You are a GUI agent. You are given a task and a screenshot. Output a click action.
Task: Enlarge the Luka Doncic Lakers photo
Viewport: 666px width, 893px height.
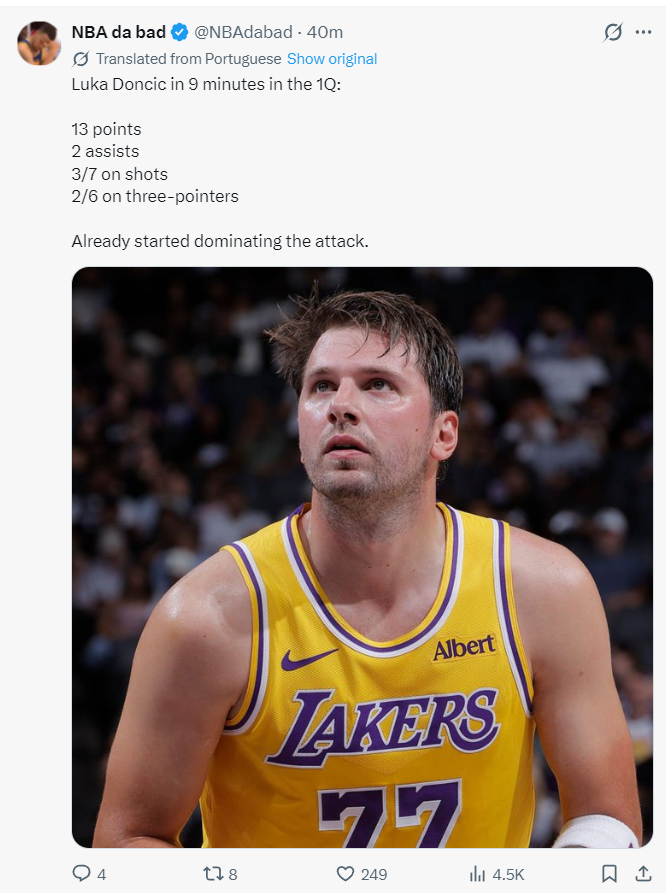coord(362,557)
